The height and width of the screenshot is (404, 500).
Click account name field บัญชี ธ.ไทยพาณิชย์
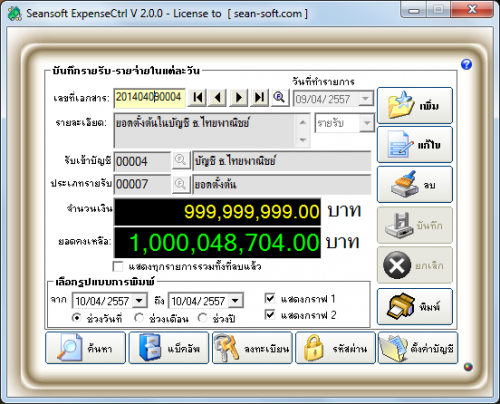[x=282, y=161]
